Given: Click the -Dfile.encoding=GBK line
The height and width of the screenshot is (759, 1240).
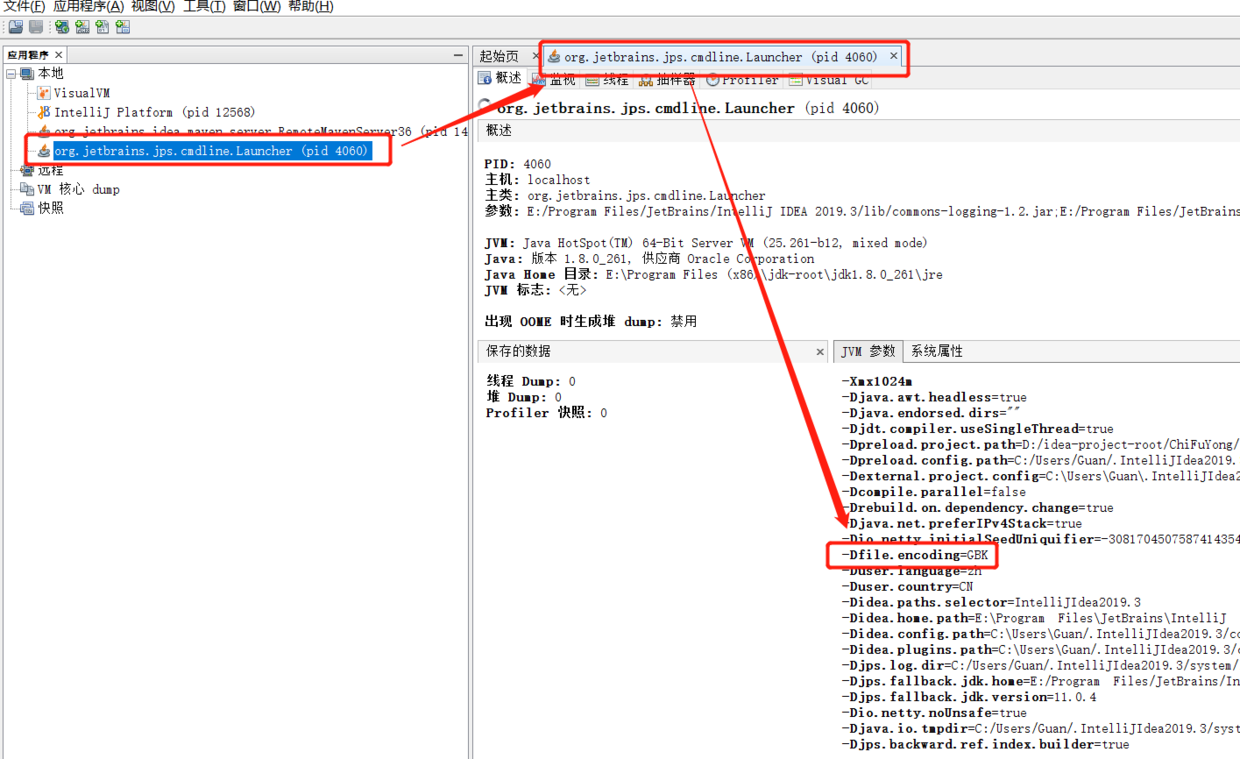Looking at the screenshot, I should [x=915, y=555].
